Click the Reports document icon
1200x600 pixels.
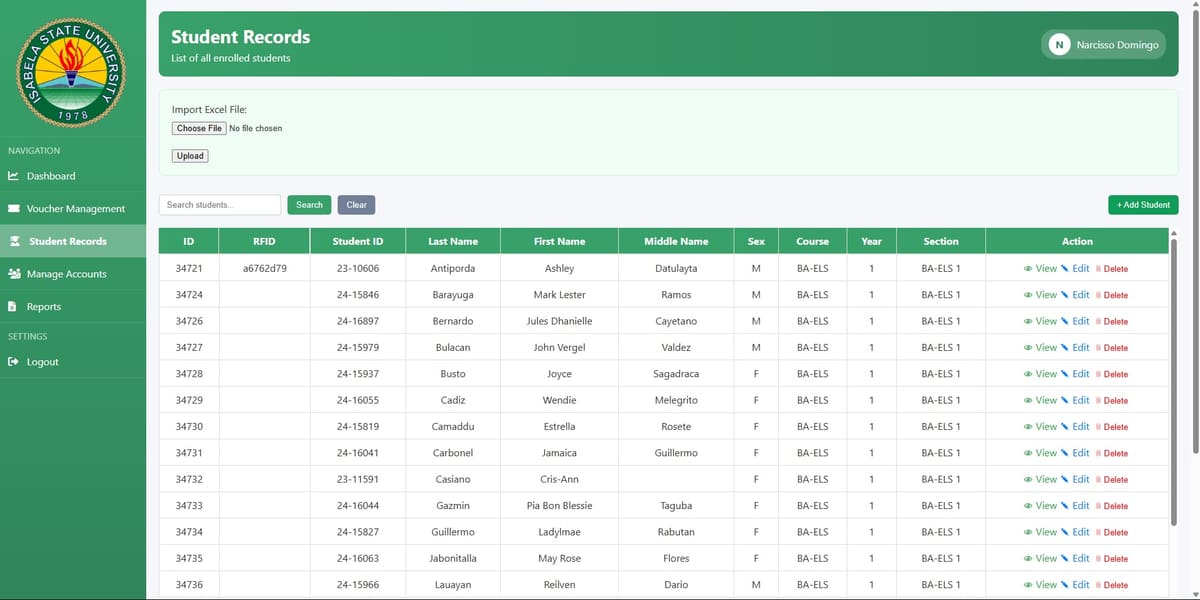(x=12, y=307)
